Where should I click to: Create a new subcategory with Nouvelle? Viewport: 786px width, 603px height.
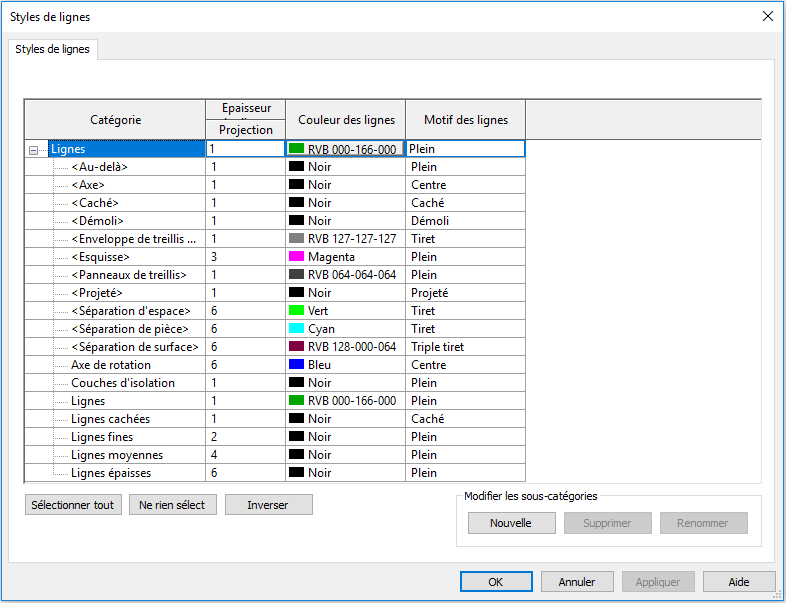click(x=510, y=523)
